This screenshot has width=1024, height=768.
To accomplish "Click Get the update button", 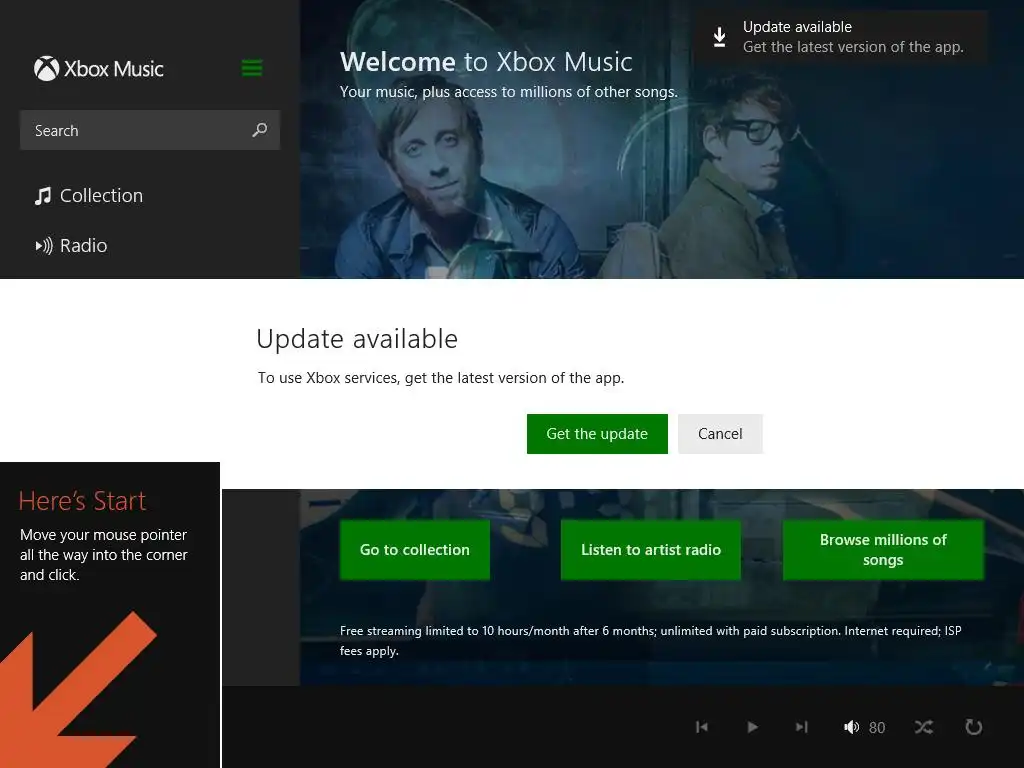I will tap(597, 434).
